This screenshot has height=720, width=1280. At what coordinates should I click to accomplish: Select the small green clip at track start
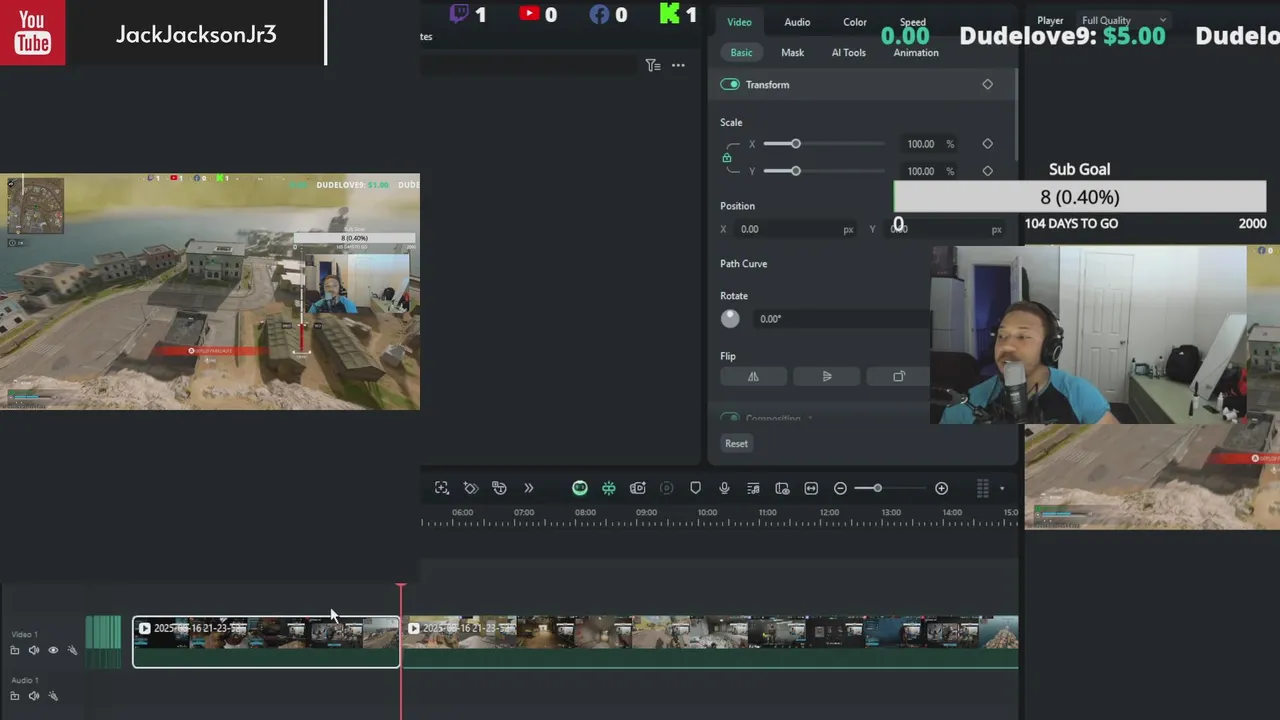[103, 641]
